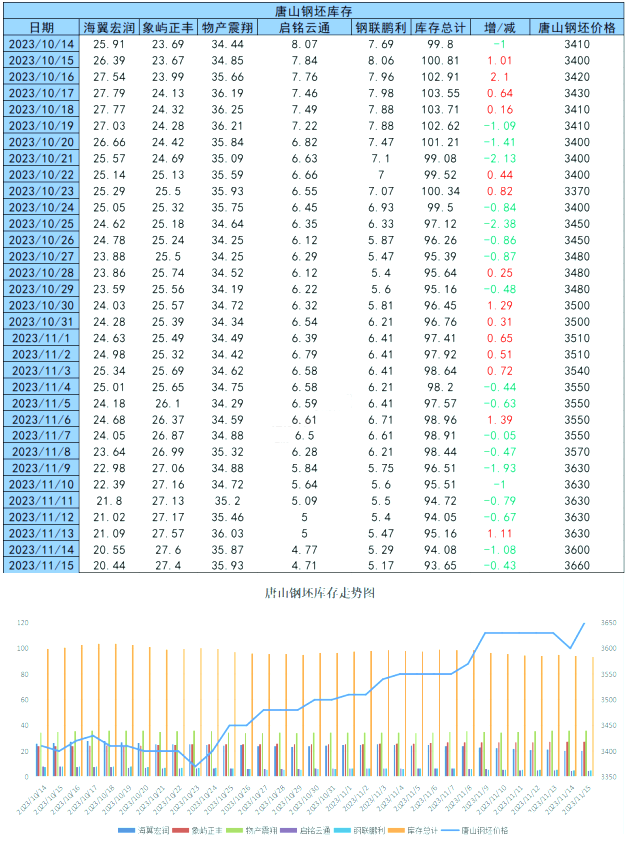Screen dimensions: 631x850
Task: Select price 3660 on 2023/11/15
Action: (x=577, y=565)
